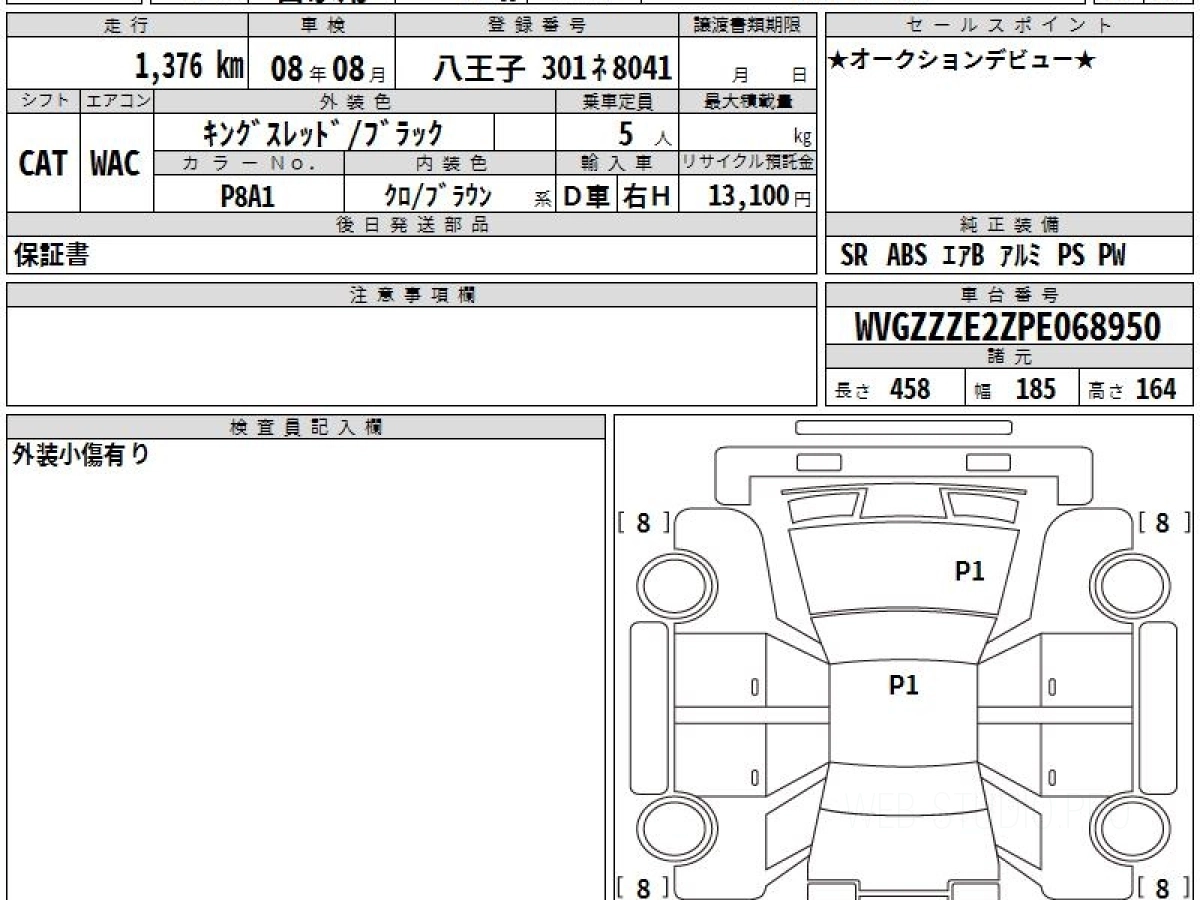The image size is (1200, 900).
Task: Click the 諸元 header
Action: tap(1009, 357)
